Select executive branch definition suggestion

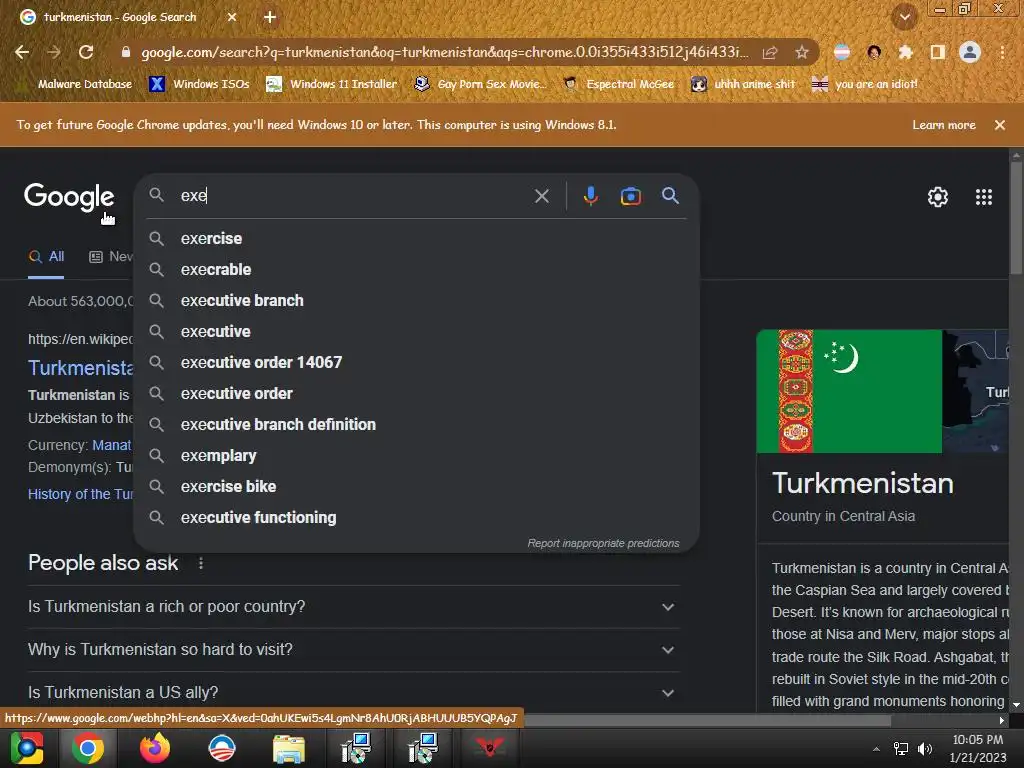(417, 424)
